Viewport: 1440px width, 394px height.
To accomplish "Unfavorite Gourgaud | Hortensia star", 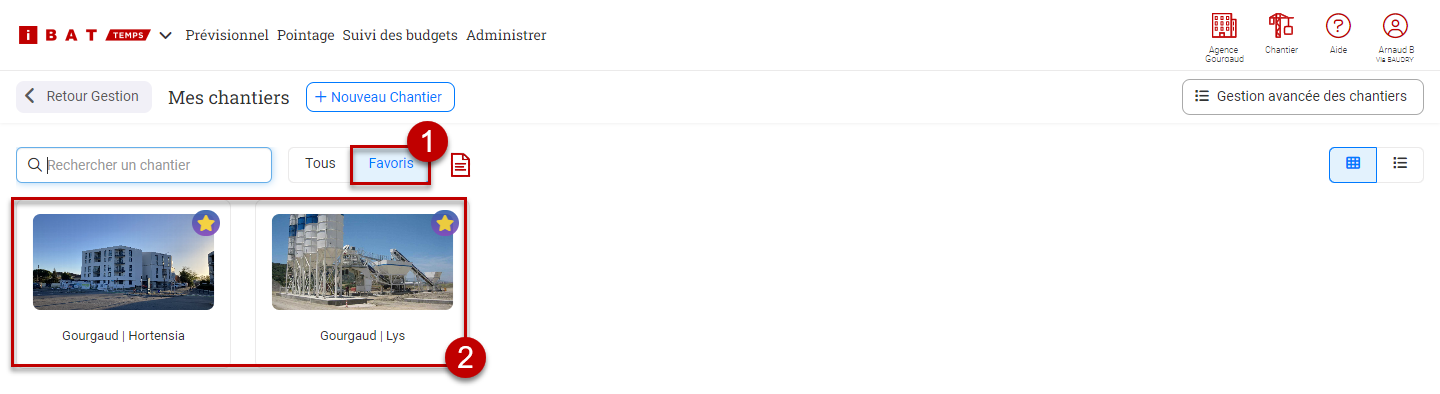I will click(x=206, y=224).
